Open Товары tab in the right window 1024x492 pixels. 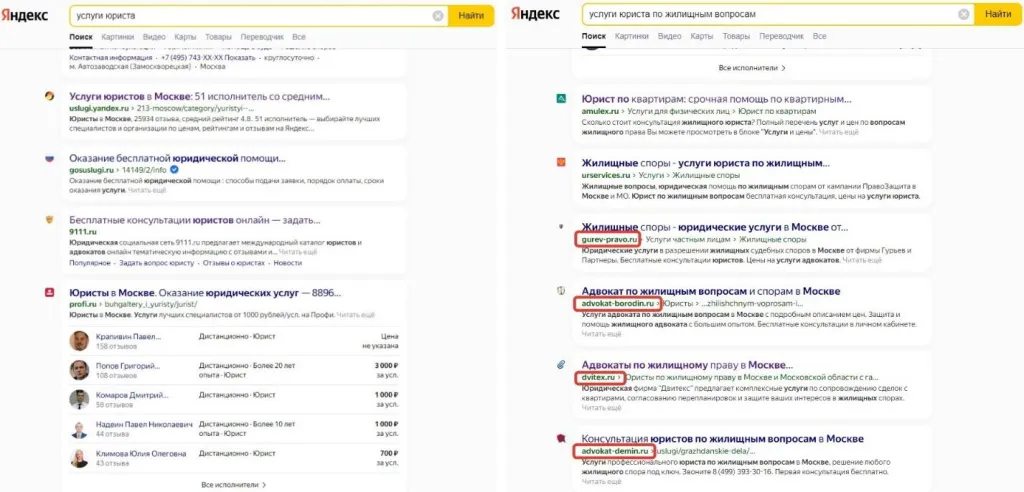pyautogui.click(x=736, y=37)
